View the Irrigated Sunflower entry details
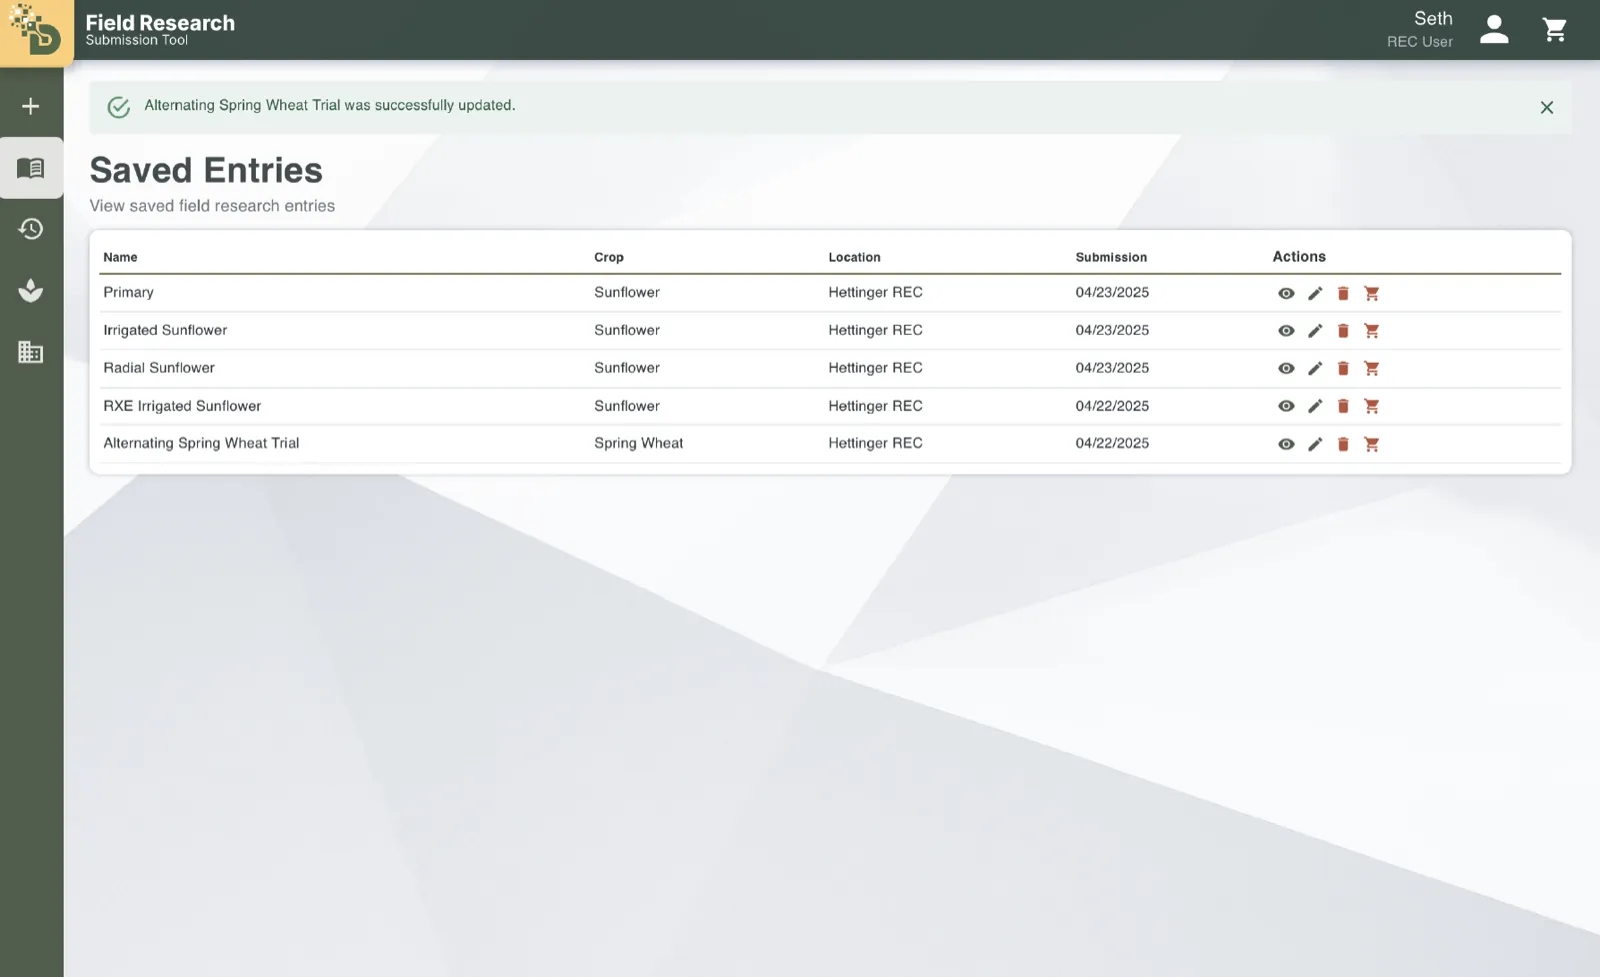This screenshot has height=977, width=1600. 1286,331
